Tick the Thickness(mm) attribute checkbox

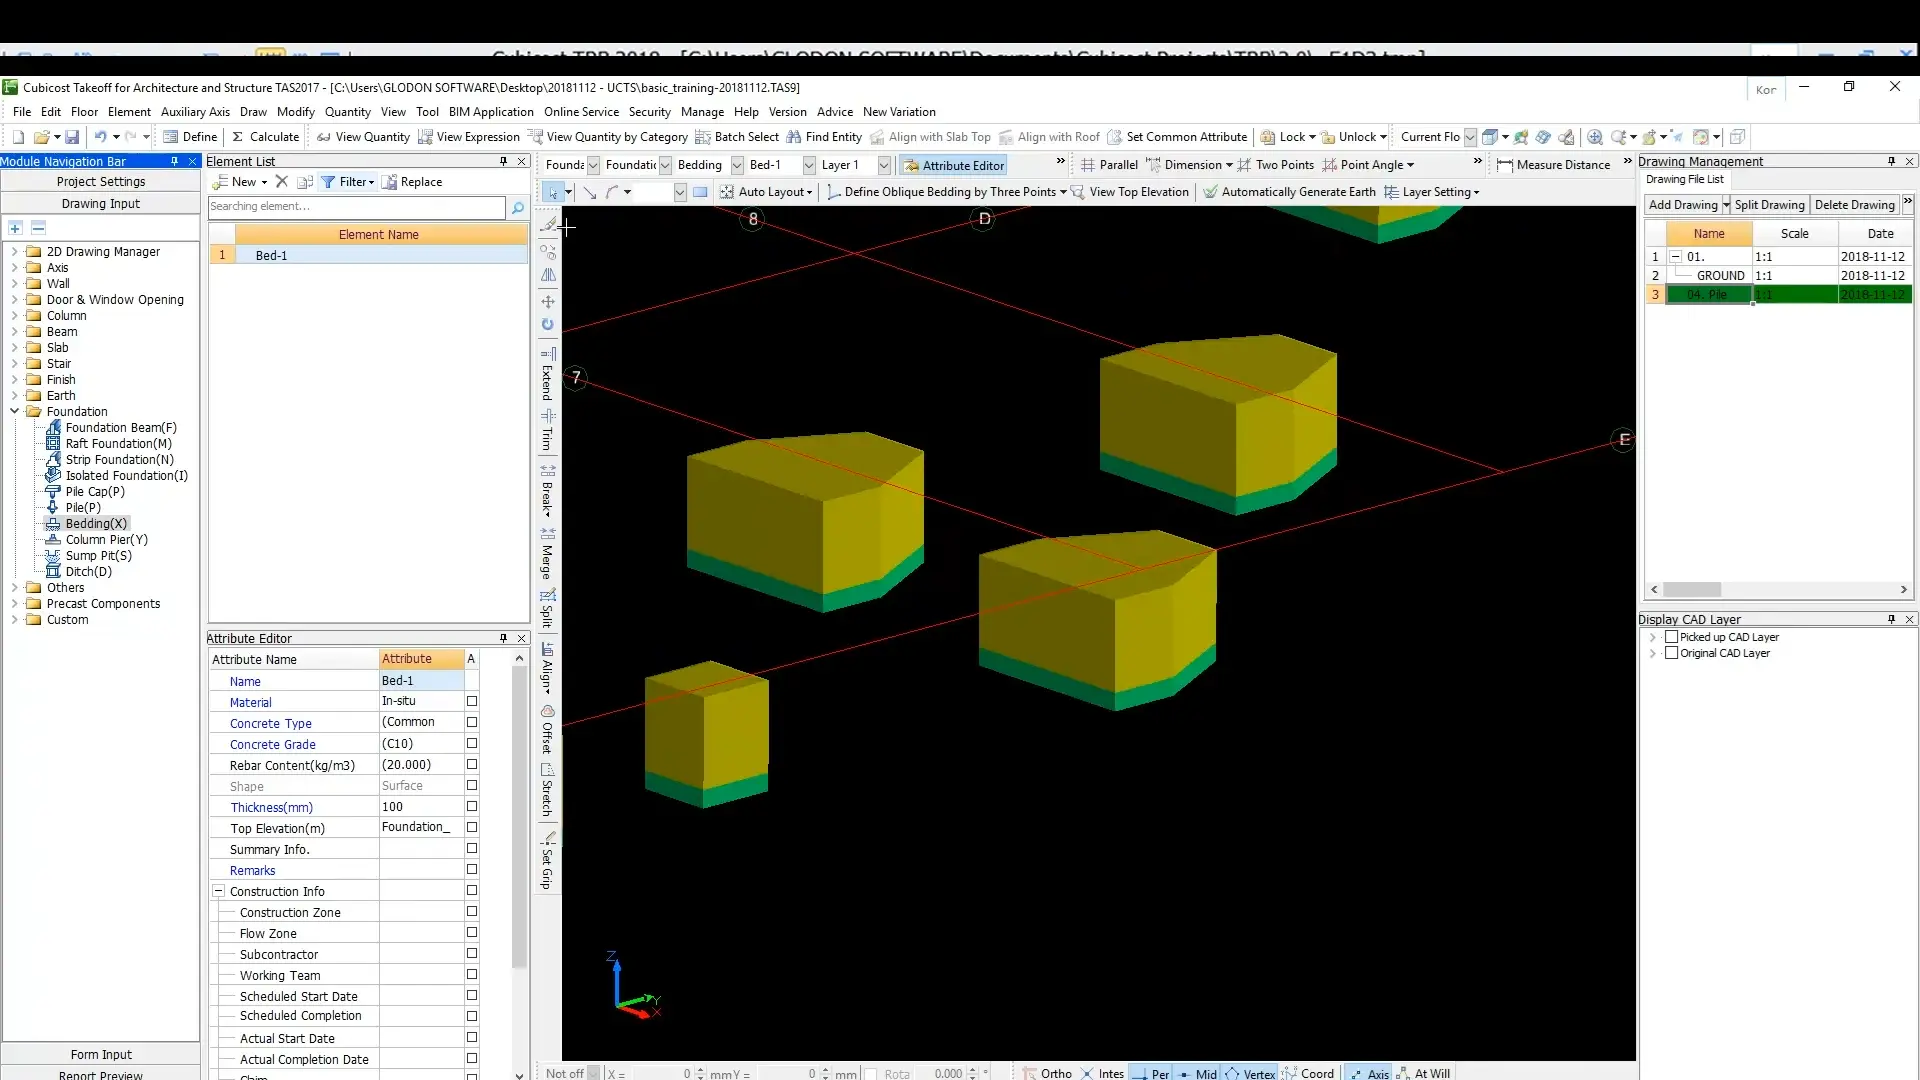click(x=472, y=807)
